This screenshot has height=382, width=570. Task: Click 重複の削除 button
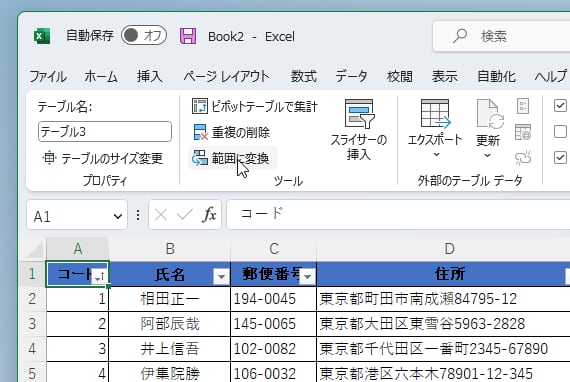(x=232, y=132)
